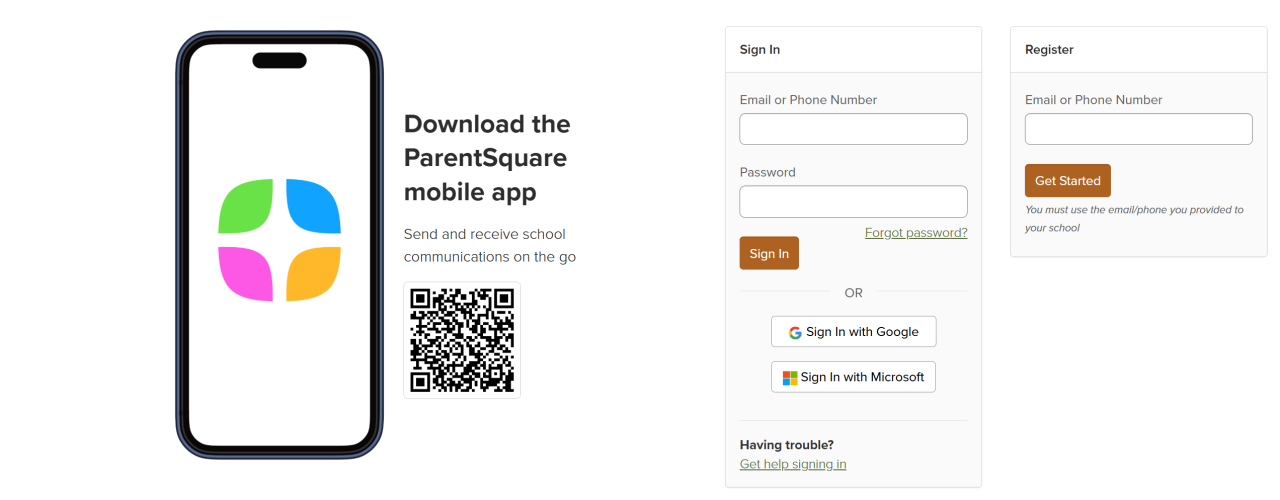Click the Password label
Screen dimensions: 1280x500
767,172
